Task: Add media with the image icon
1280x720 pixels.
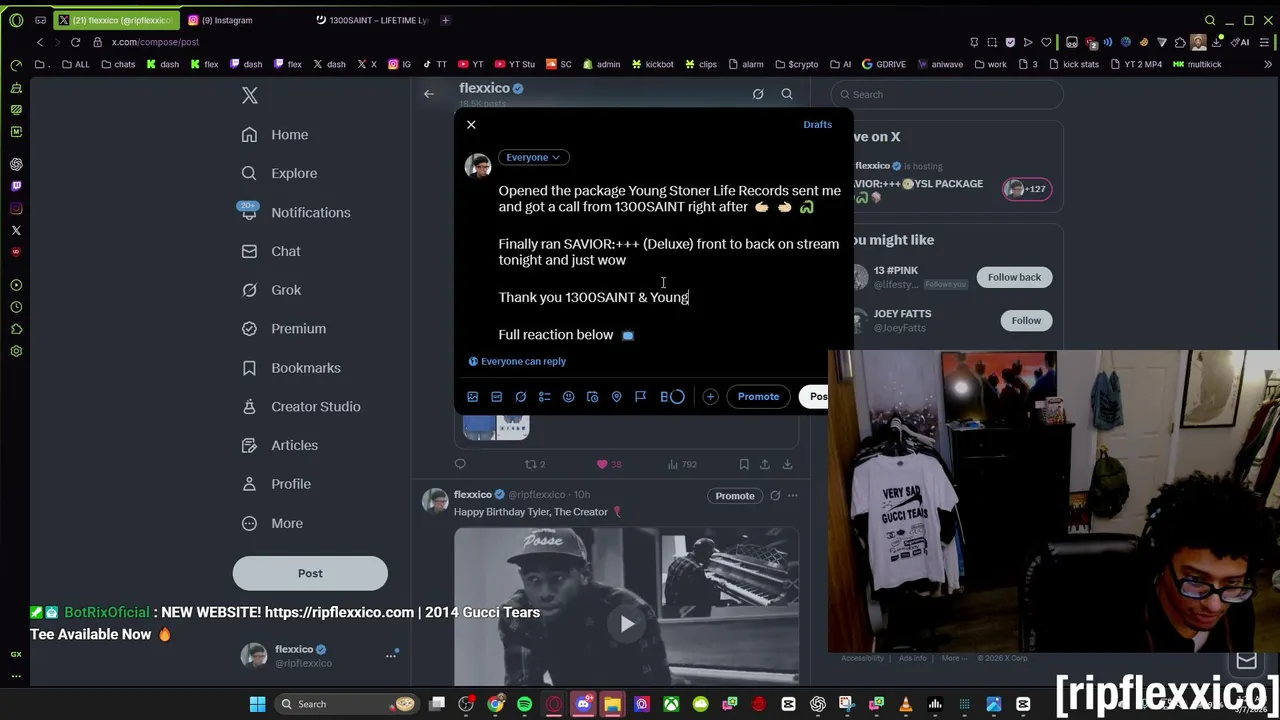Action: point(473,397)
